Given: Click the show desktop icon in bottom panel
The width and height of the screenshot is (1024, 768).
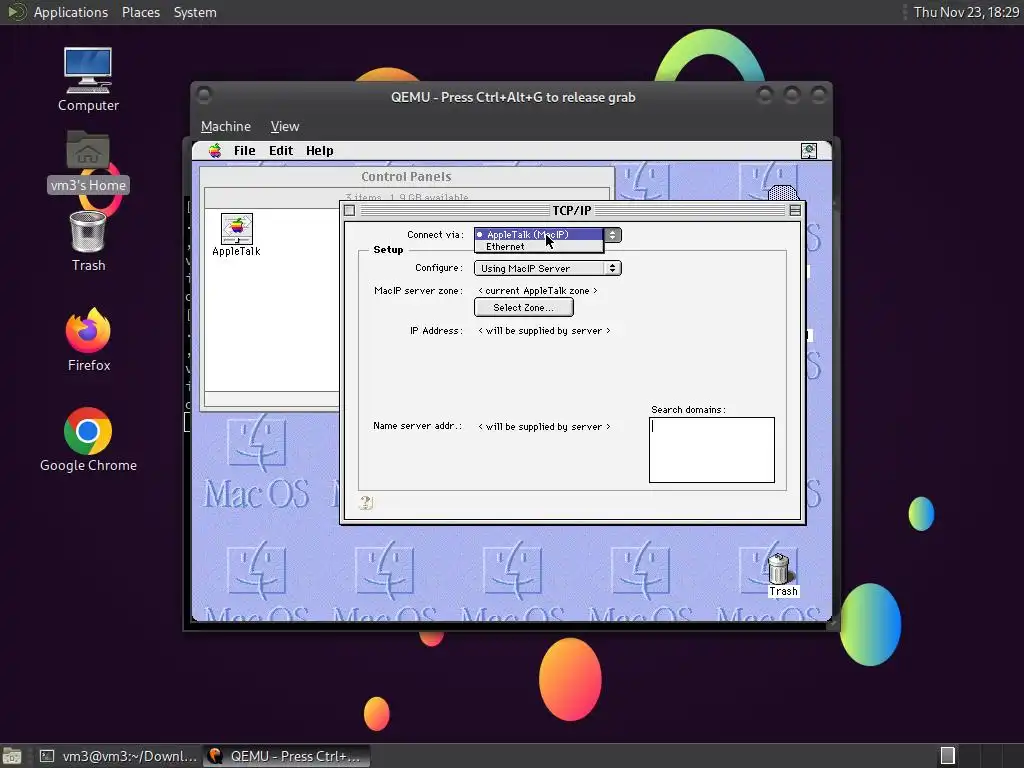Looking at the screenshot, I should click(x=12, y=756).
